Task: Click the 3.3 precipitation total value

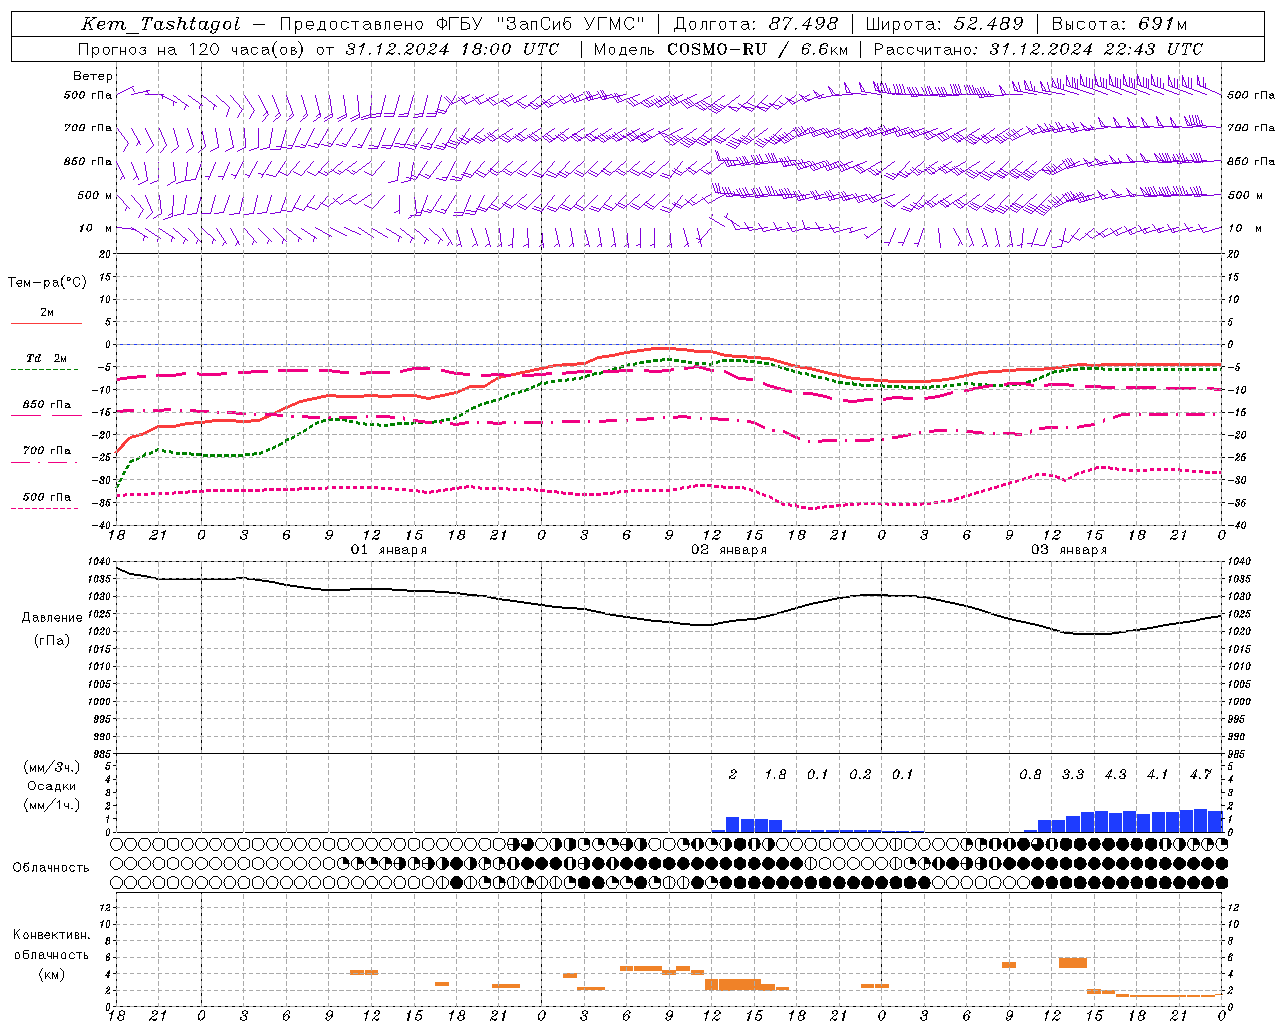Action: 1073,775
